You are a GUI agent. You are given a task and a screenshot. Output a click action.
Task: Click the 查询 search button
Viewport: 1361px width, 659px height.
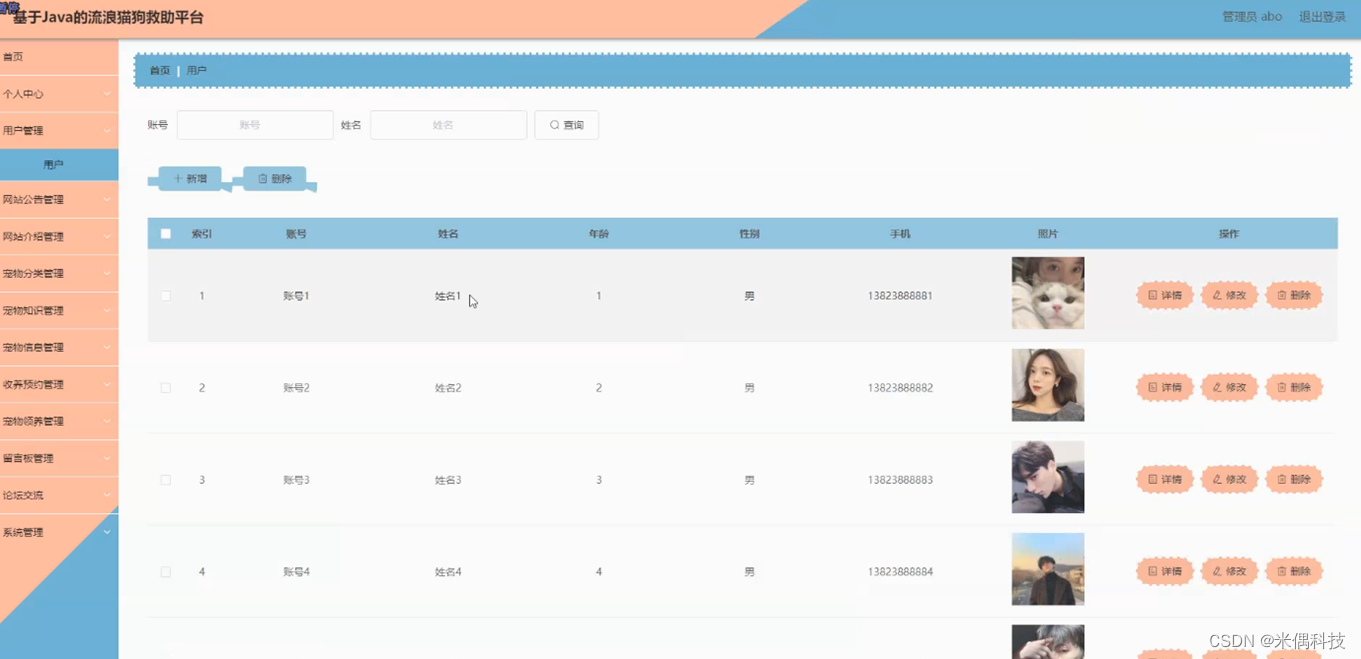tap(566, 125)
